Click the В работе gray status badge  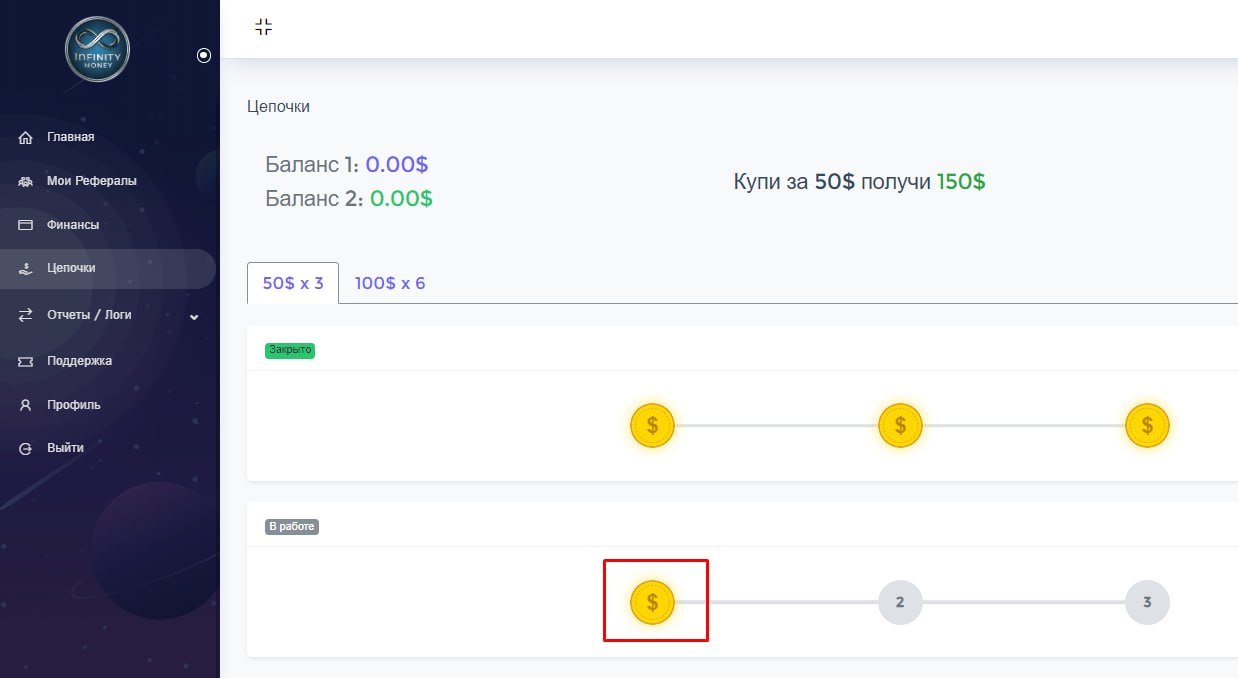pos(292,527)
